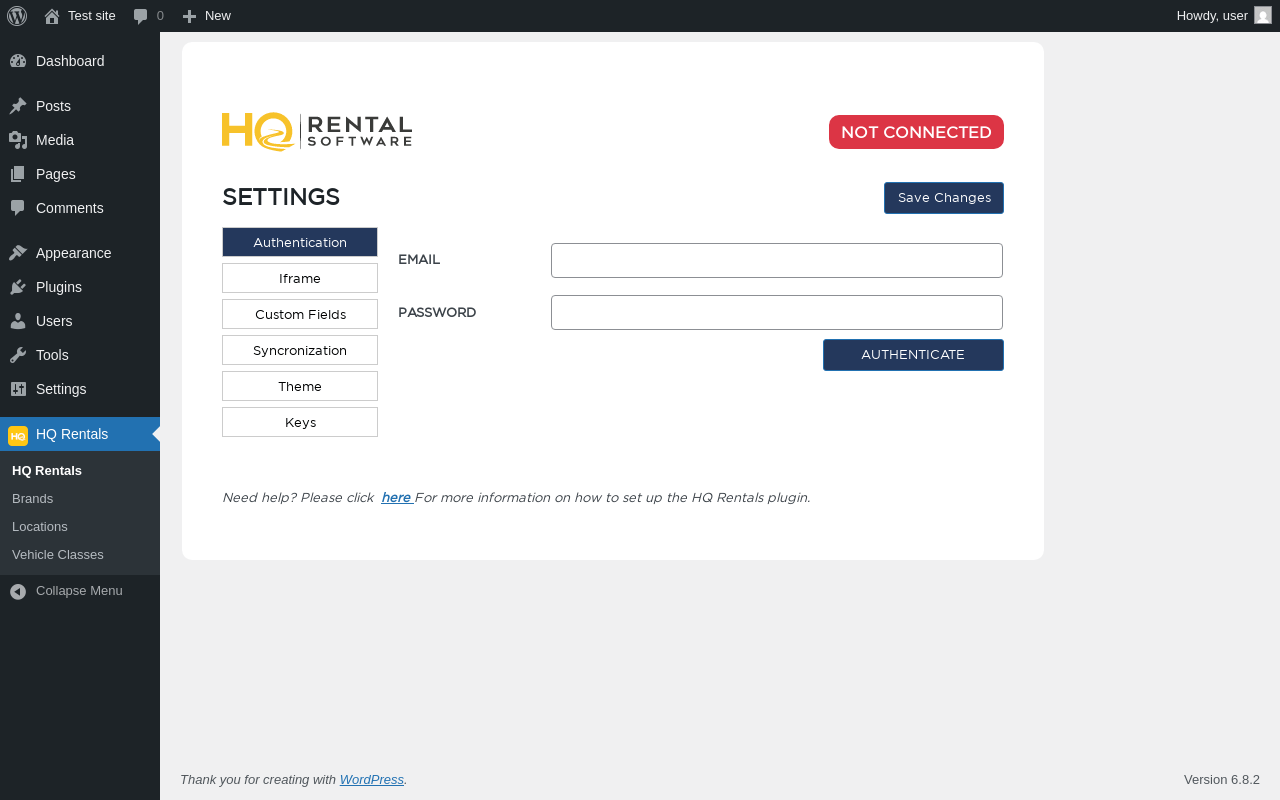
Task: Open the Keys tab
Action: click(300, 422)
